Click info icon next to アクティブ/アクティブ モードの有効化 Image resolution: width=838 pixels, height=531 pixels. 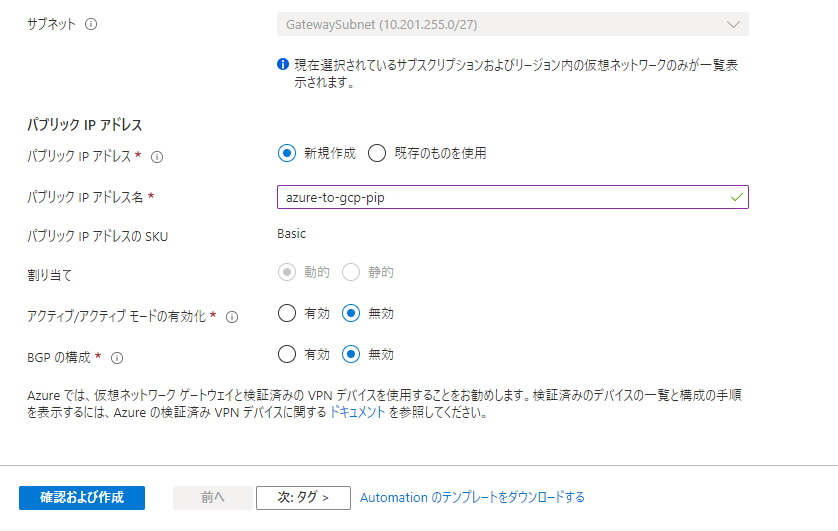pos(231,317)
